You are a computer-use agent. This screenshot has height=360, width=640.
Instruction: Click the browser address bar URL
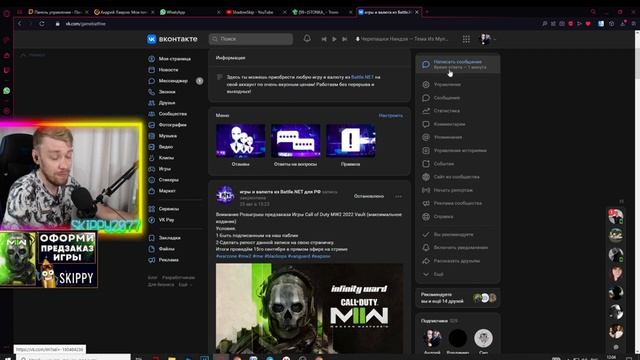86,24
